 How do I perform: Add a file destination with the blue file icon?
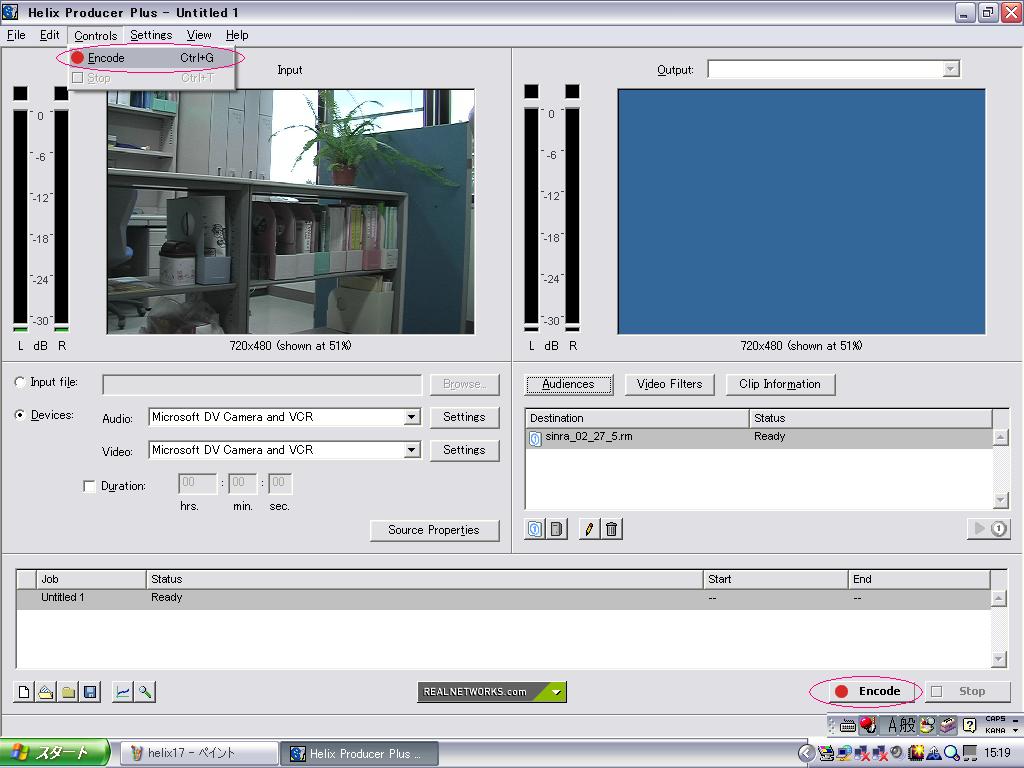pyautogui.click(x=535, y=529)
